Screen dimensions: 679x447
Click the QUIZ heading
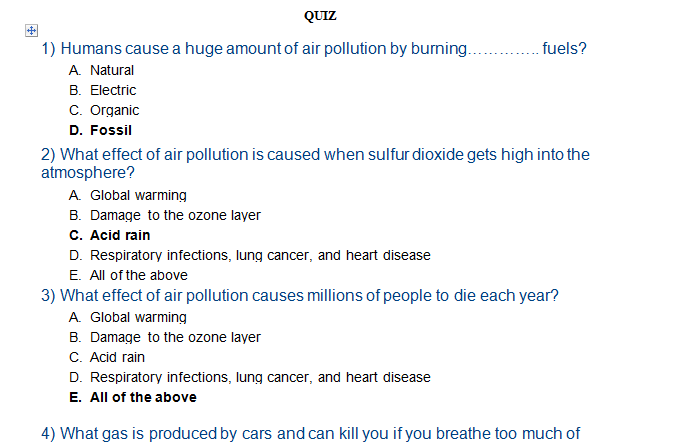coord(320,16)
